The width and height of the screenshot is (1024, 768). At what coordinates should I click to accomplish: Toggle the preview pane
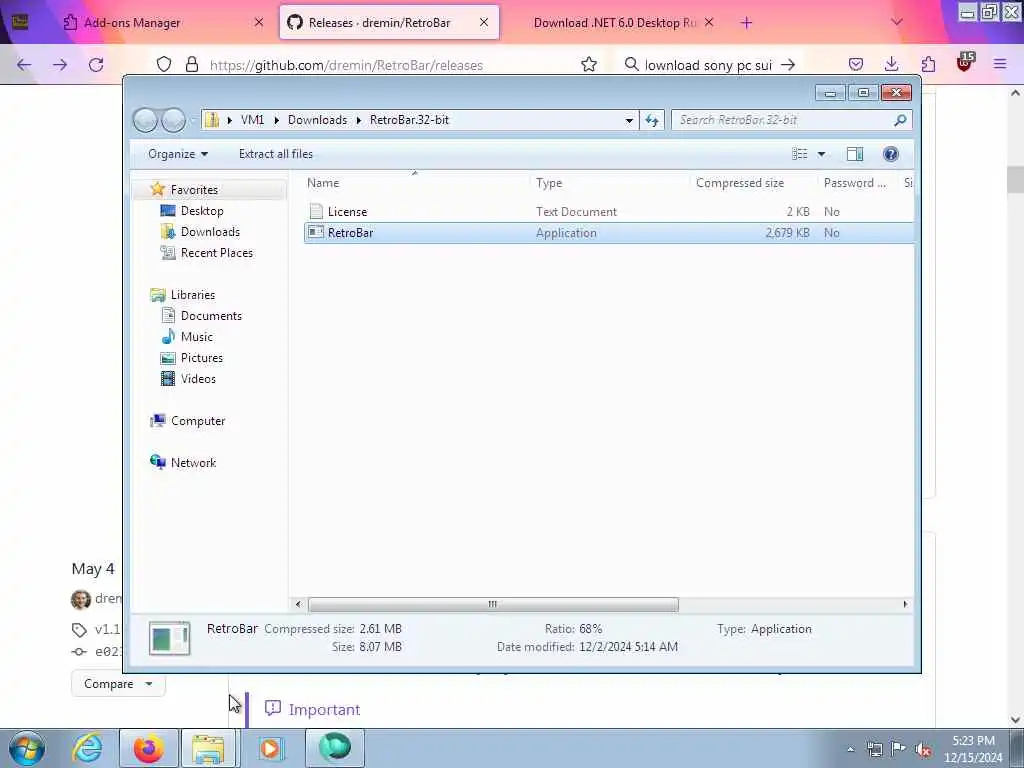click(x=855, y=154)
